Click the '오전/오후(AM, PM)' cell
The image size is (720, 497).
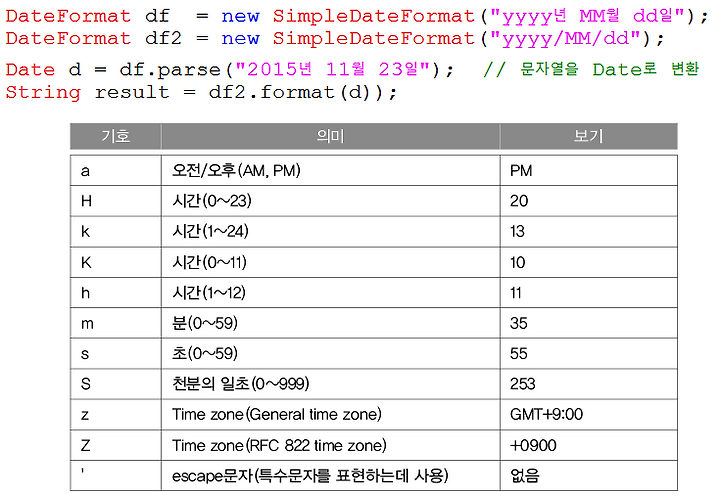click(331, 171)
